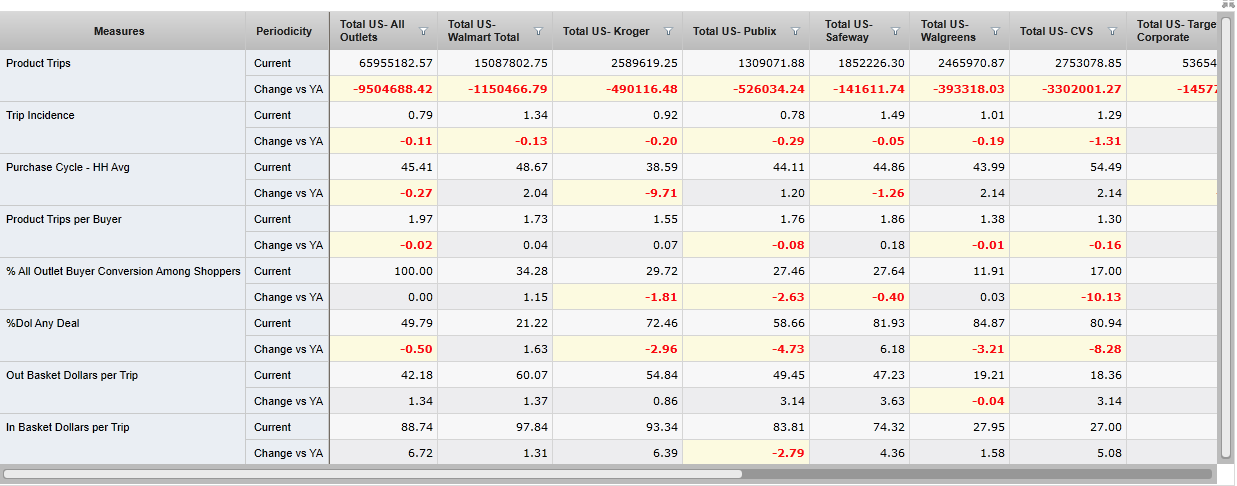
Task: Click the horizontal scrollbar thumb
Action: [x=372, y=474]
